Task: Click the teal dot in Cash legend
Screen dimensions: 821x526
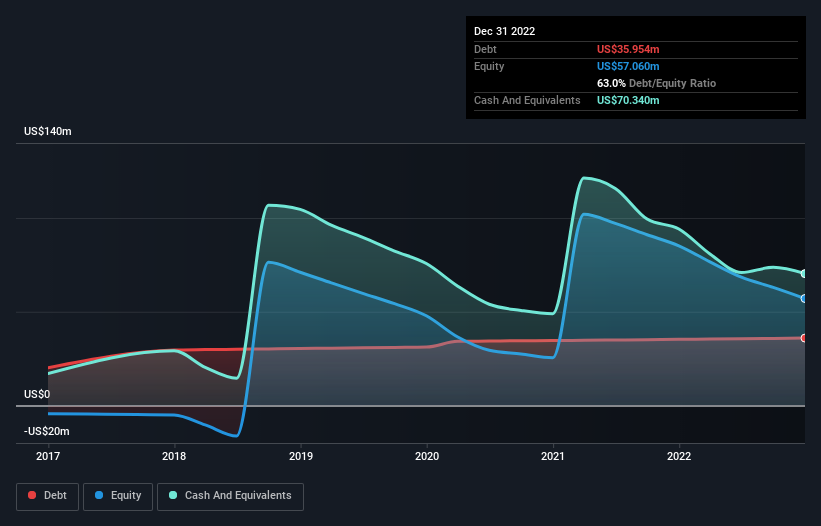Action: 173,495
